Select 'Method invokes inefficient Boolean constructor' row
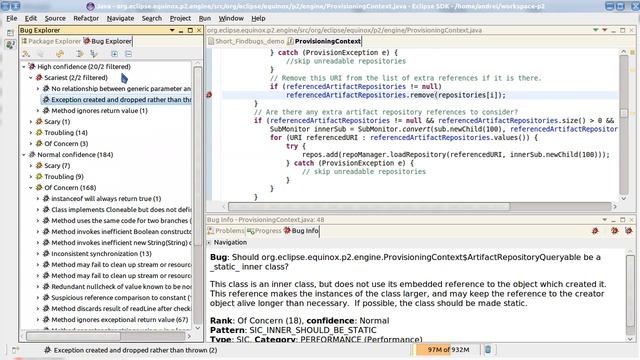Screen dimensions: 640x360 [117, 232]
